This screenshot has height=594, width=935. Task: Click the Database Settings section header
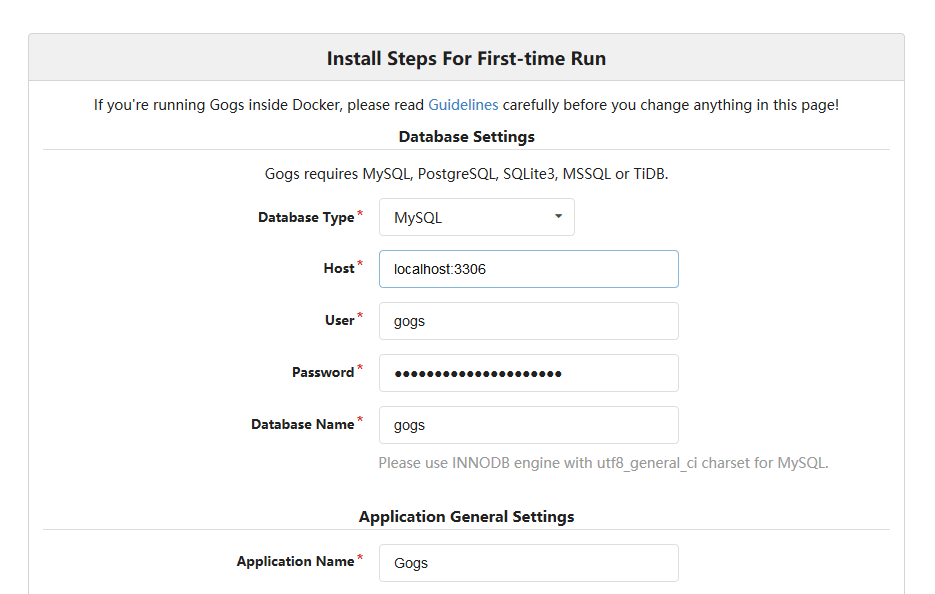point(466,137)
